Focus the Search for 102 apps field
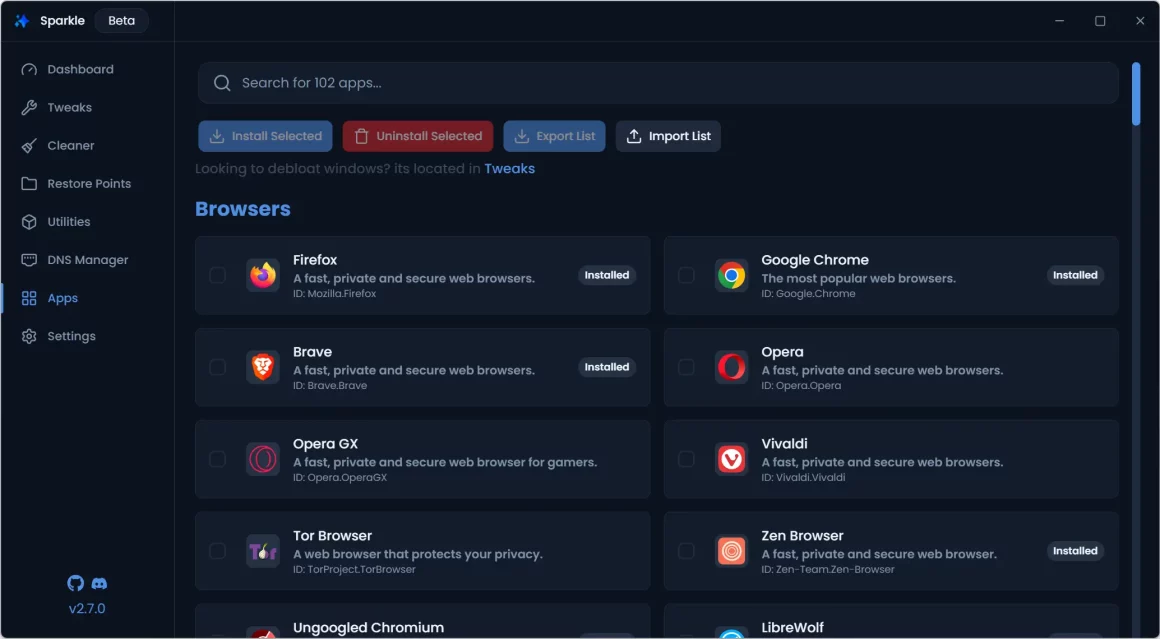1160x639 pixels. (x=658, y=83)
